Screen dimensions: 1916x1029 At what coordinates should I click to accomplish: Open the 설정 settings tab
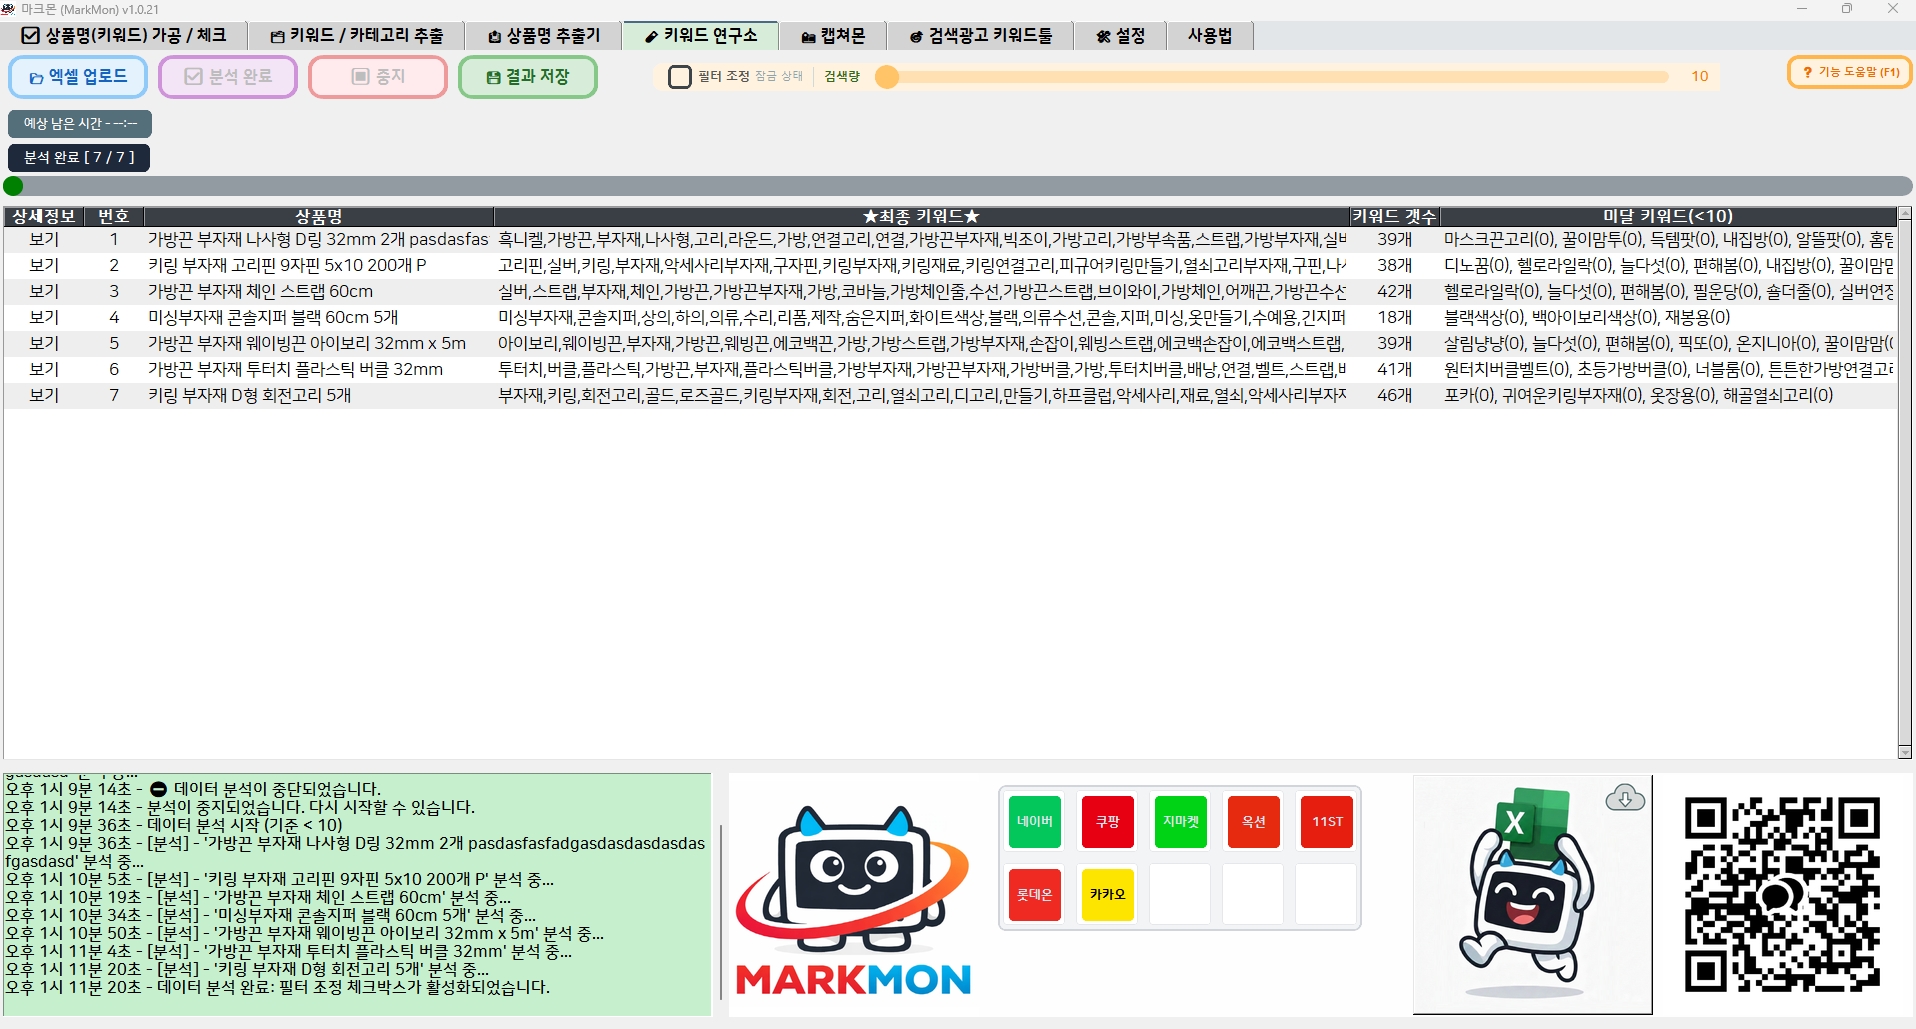[1121, 36]
